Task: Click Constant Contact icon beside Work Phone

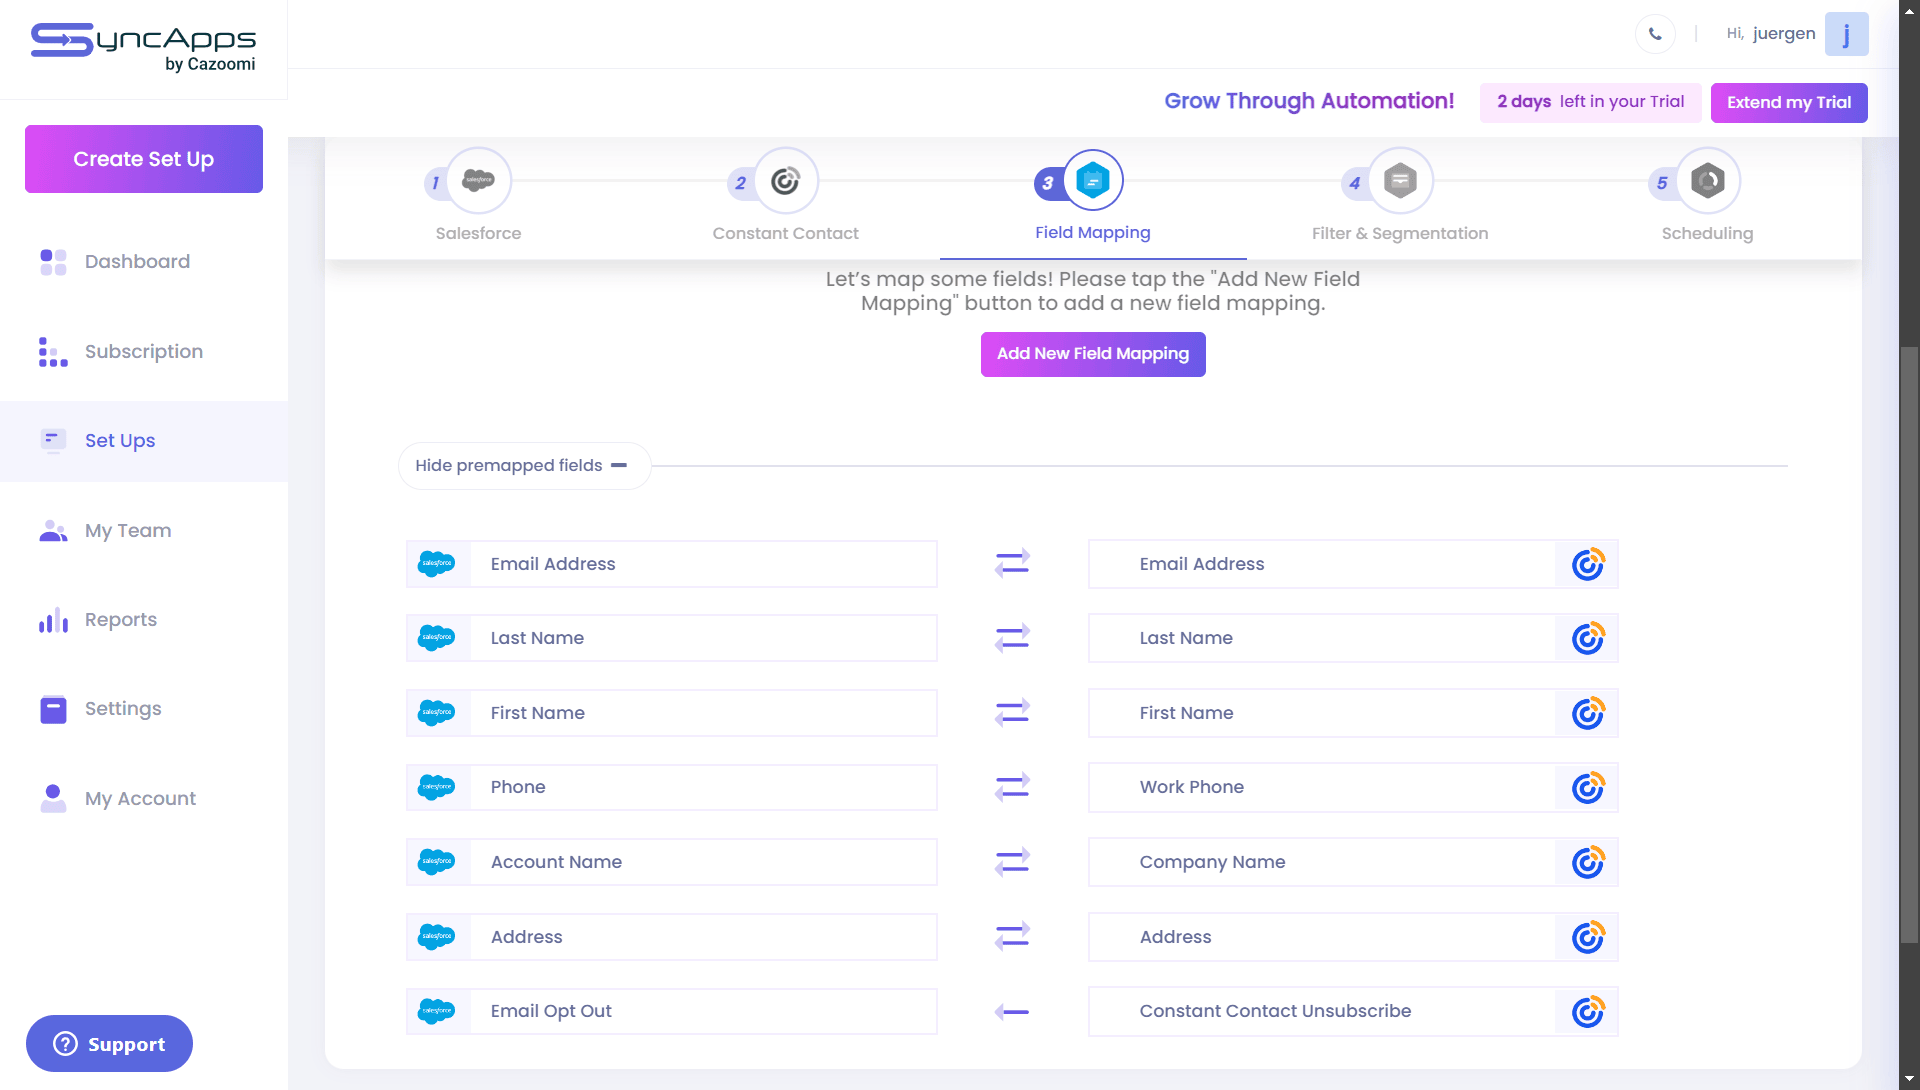Action: point(1587,787)
